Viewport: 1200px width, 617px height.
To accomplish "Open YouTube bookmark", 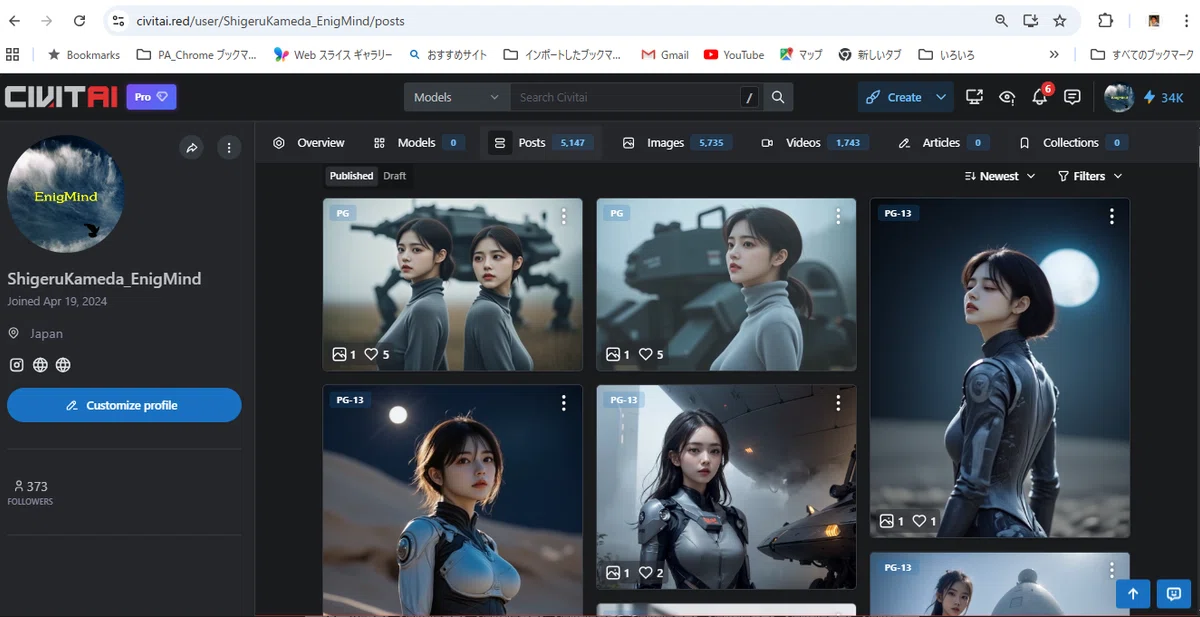I will pos(734,55).
